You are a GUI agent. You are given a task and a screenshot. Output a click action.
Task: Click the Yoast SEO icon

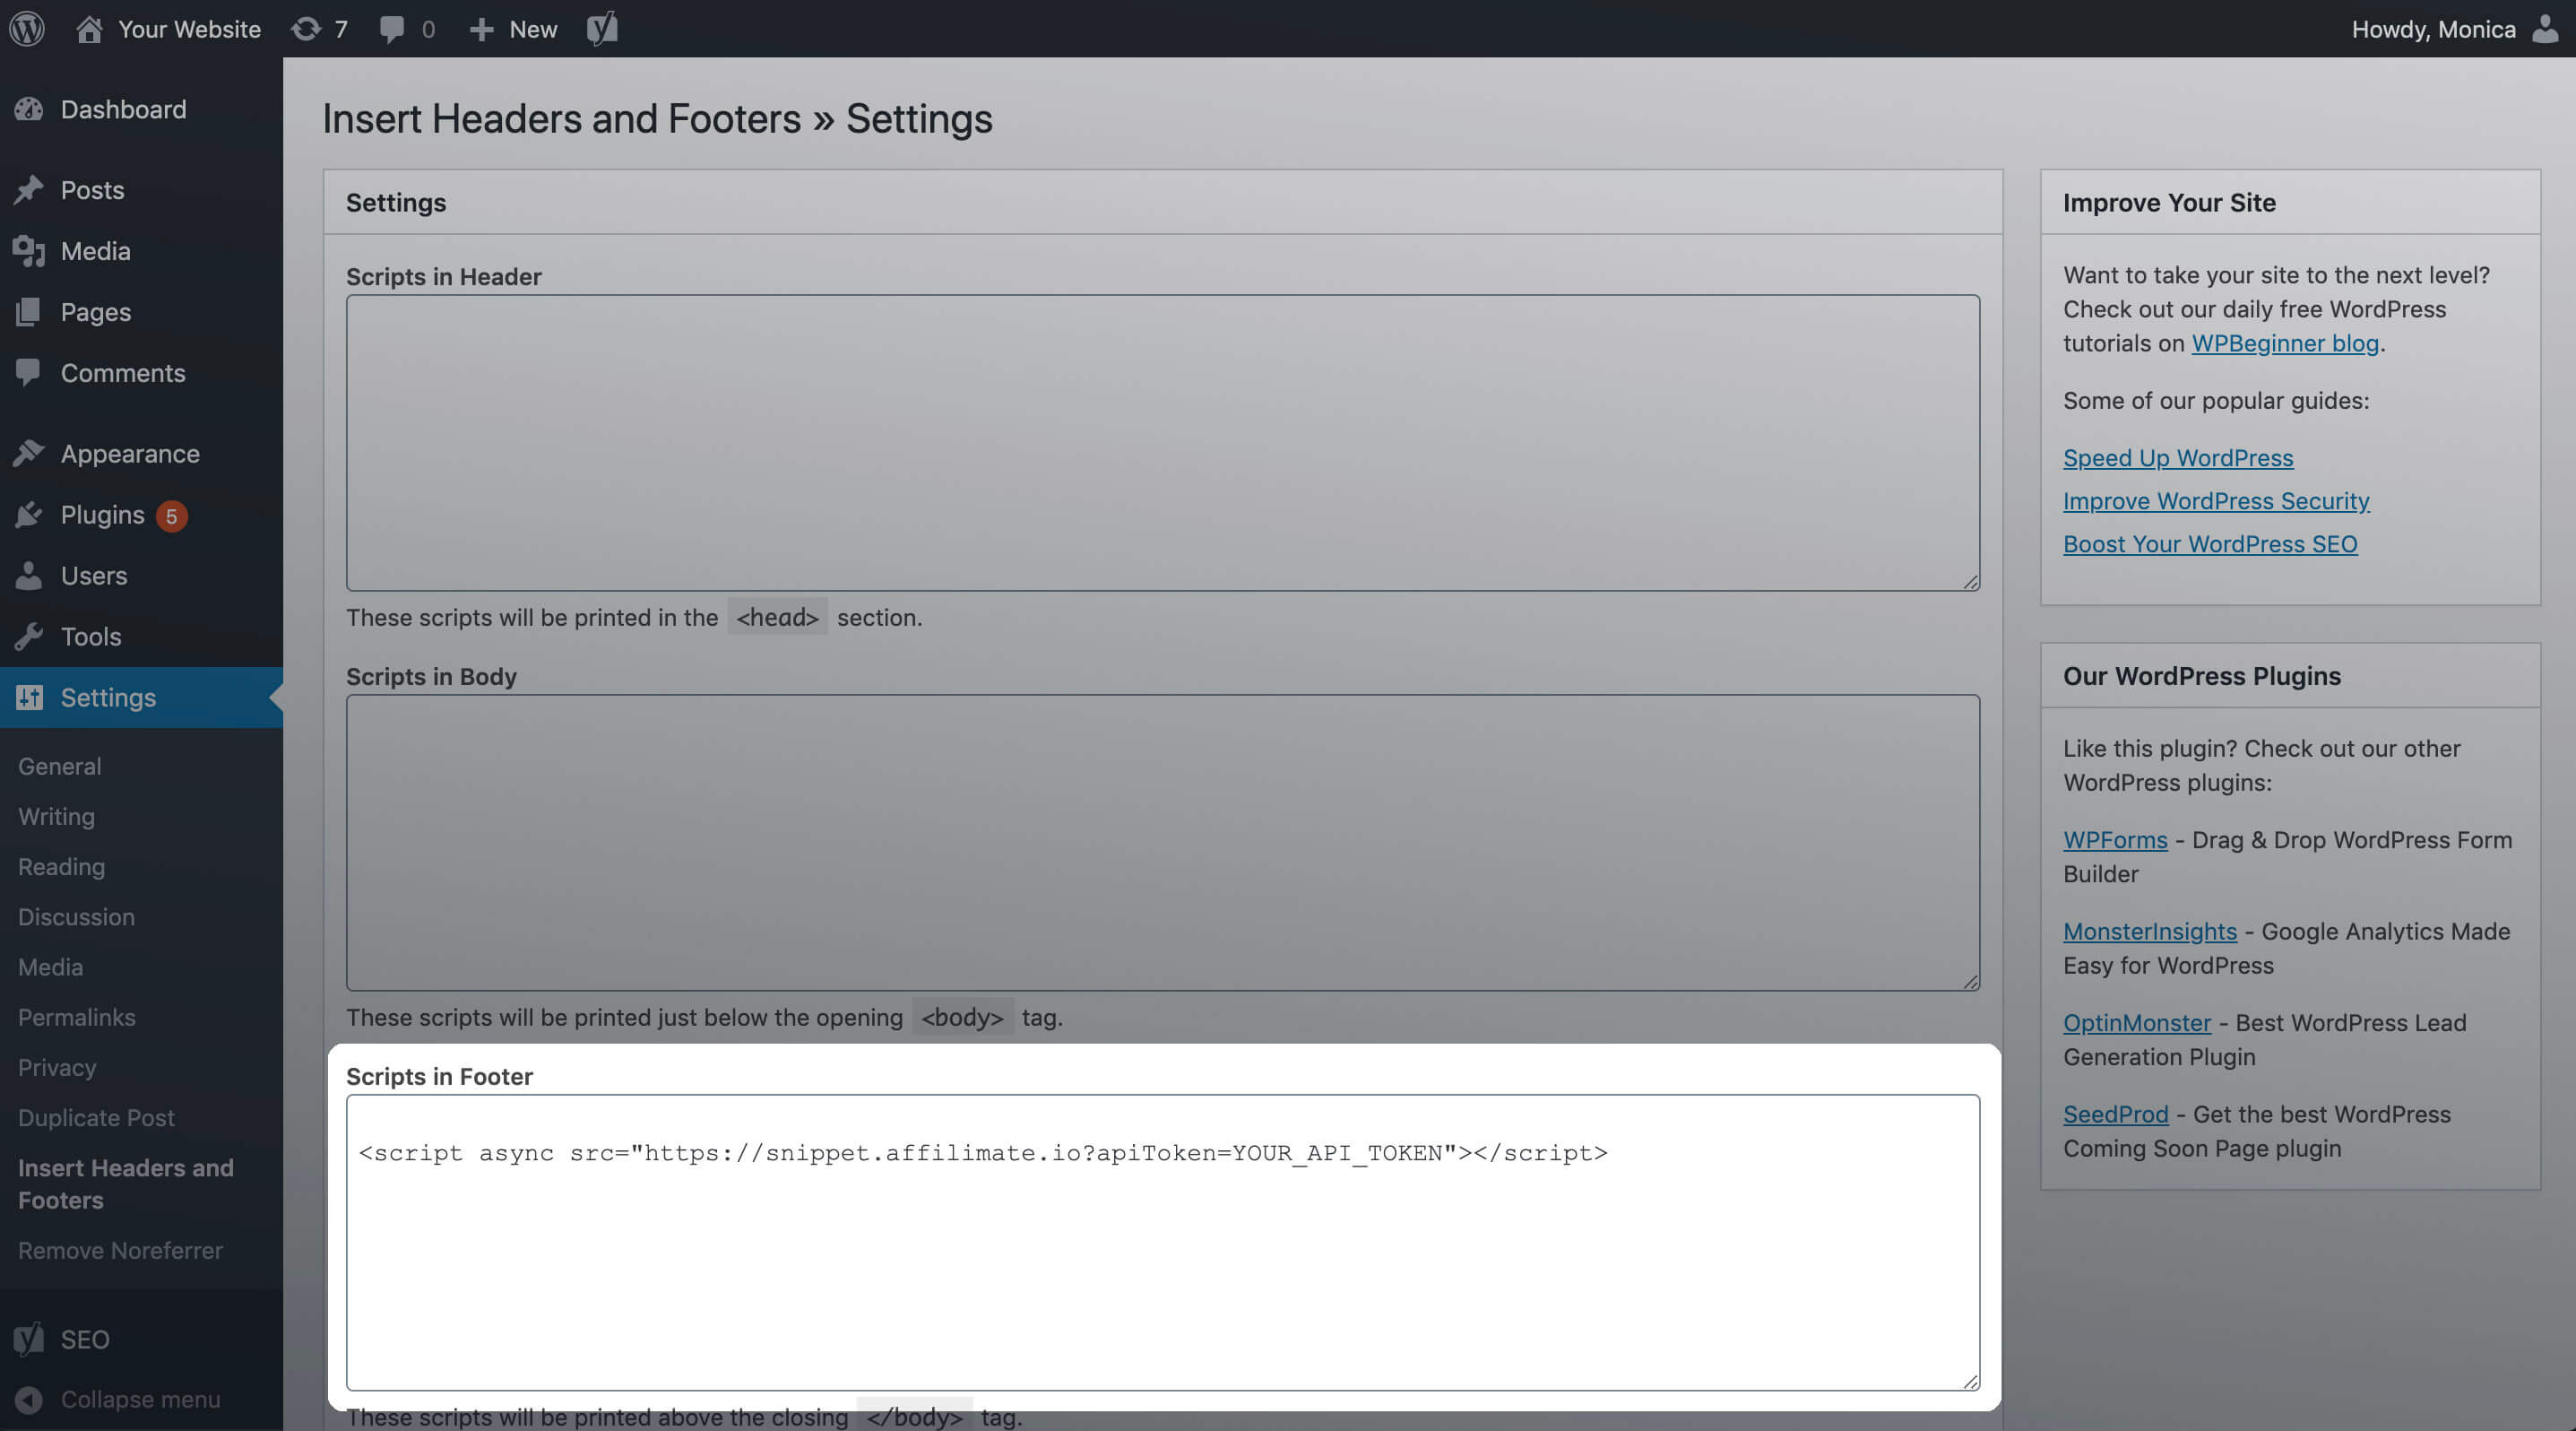(x=604, y=26)
